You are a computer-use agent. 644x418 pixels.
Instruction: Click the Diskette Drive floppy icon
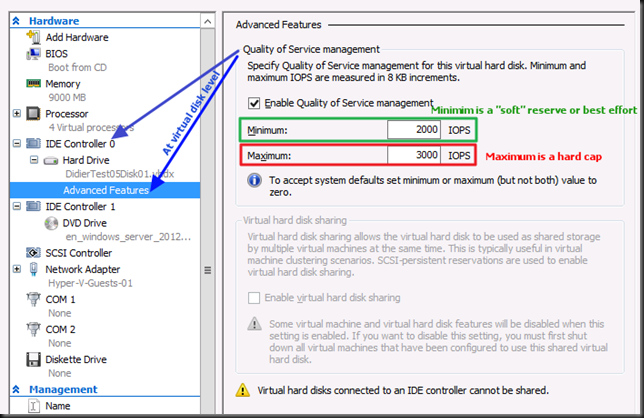point(33,359)
